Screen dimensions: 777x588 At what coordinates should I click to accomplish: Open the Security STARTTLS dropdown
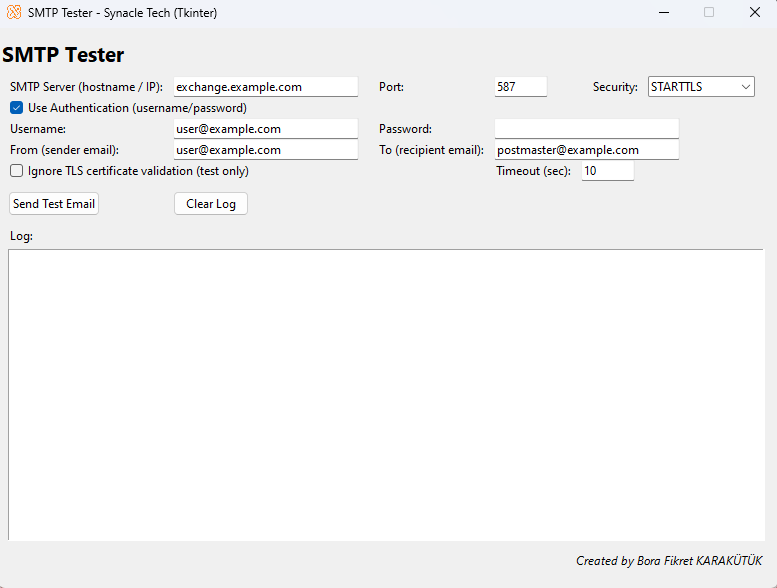(x=701, y=87)
